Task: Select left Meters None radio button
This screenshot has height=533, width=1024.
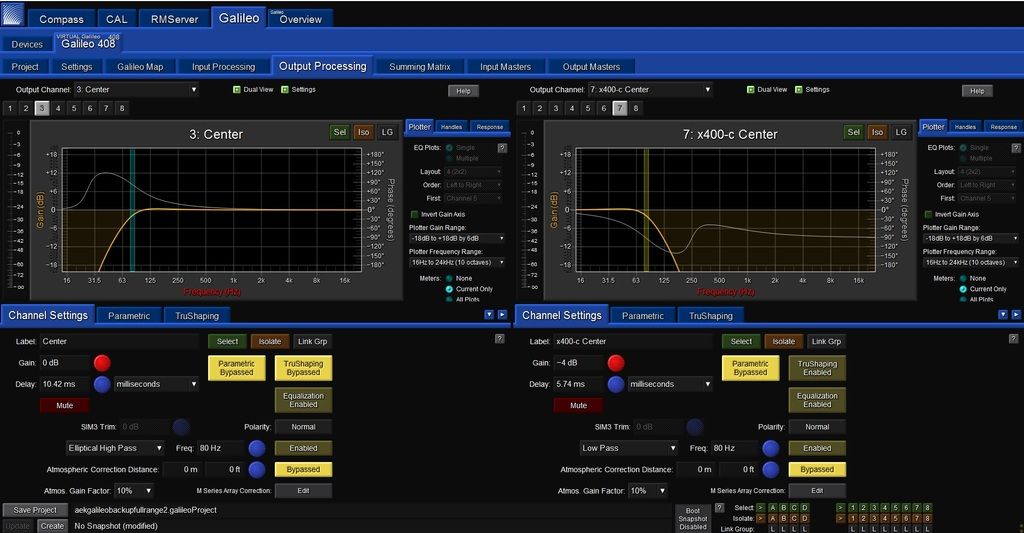Action: point(449,278)
